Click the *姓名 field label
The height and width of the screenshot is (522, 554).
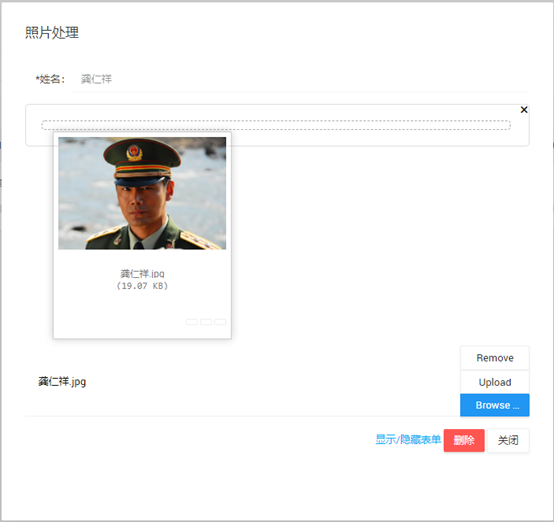pos(50,79)
